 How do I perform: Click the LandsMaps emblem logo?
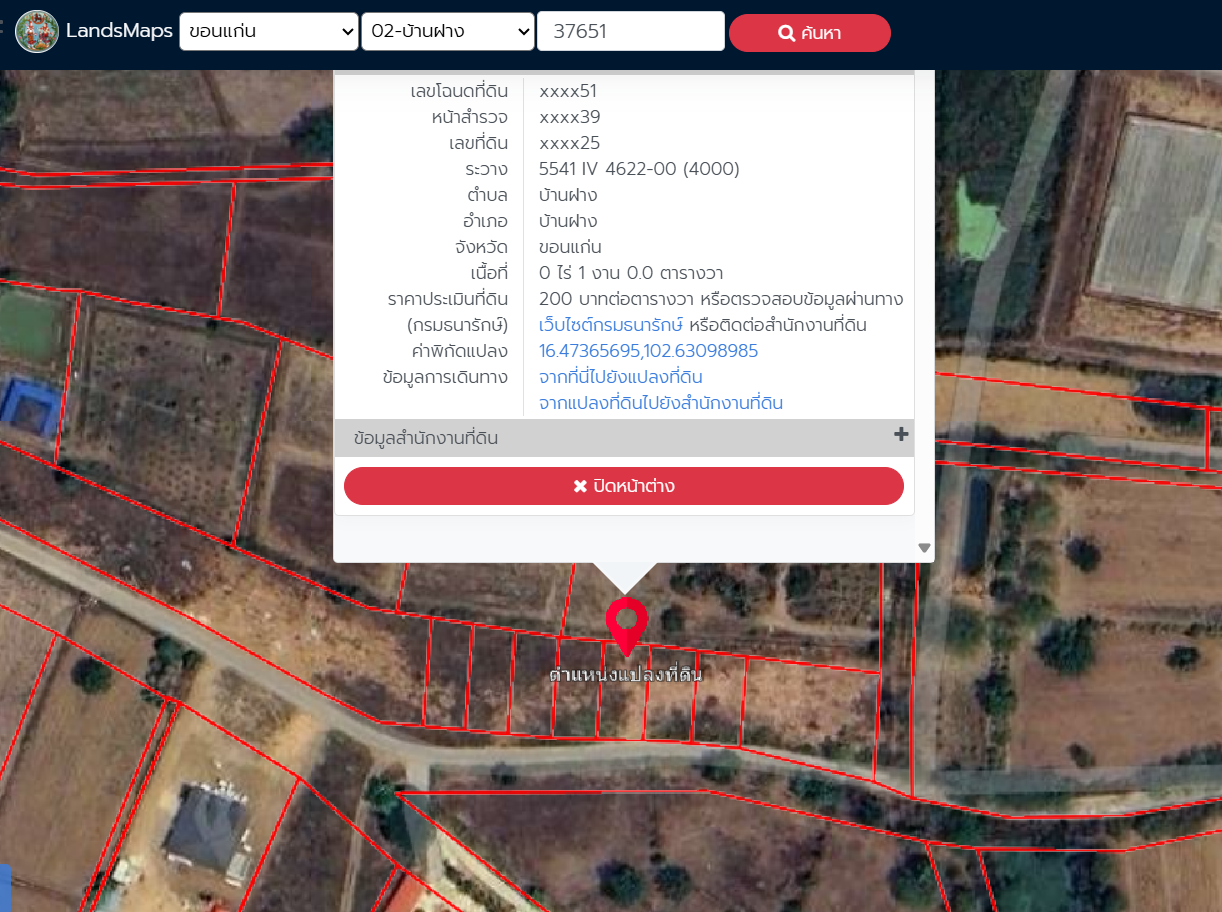click(37, 32)
